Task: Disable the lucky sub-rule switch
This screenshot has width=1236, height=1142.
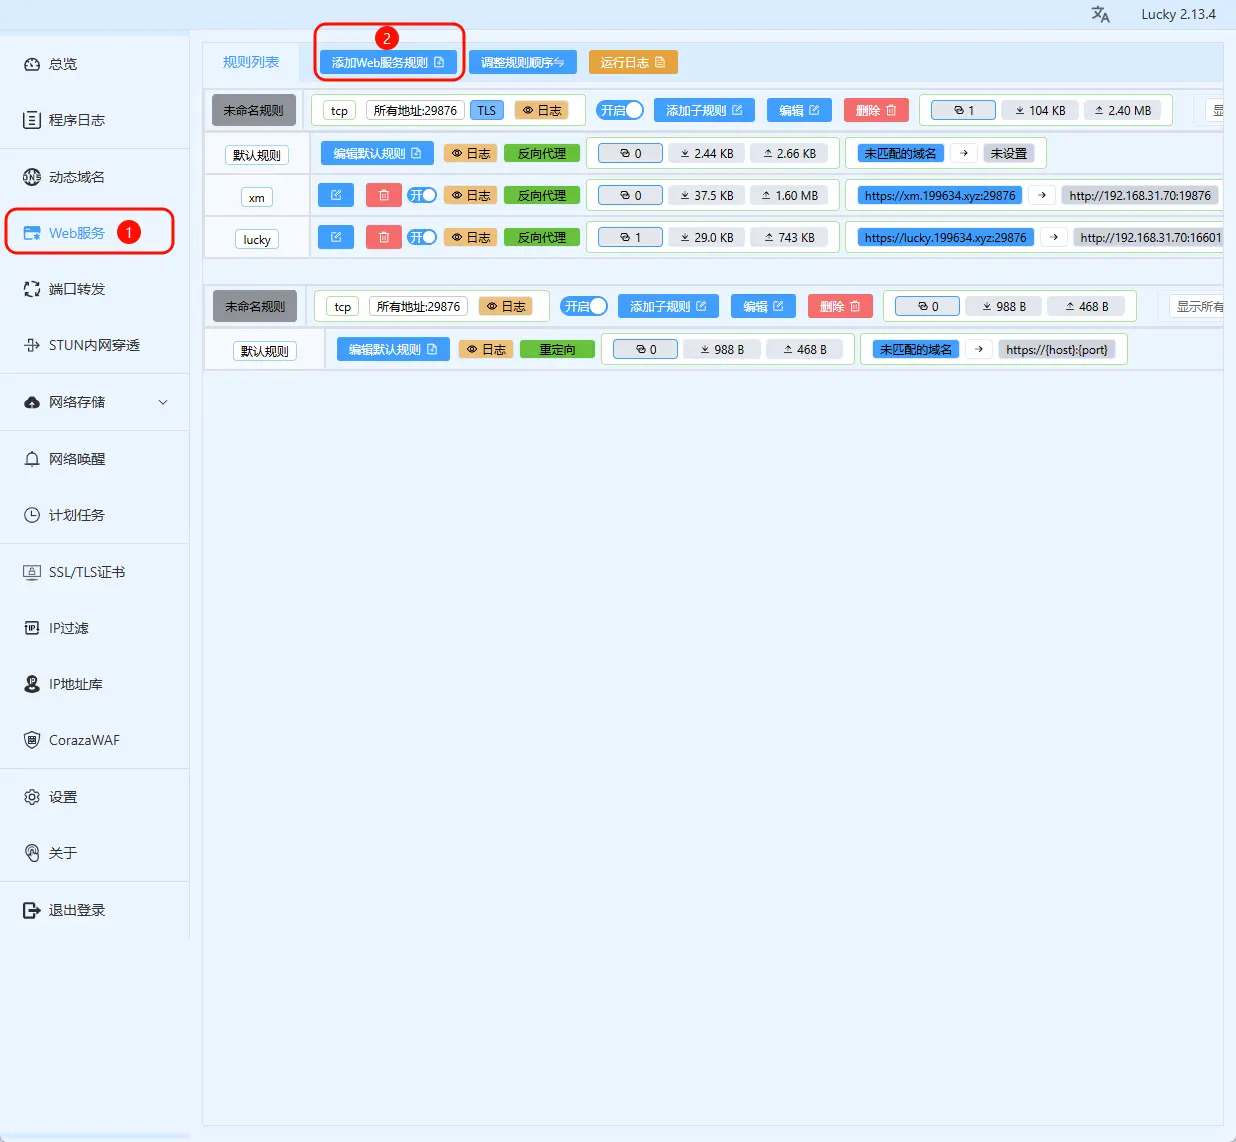Action: [x=422, y=237]
